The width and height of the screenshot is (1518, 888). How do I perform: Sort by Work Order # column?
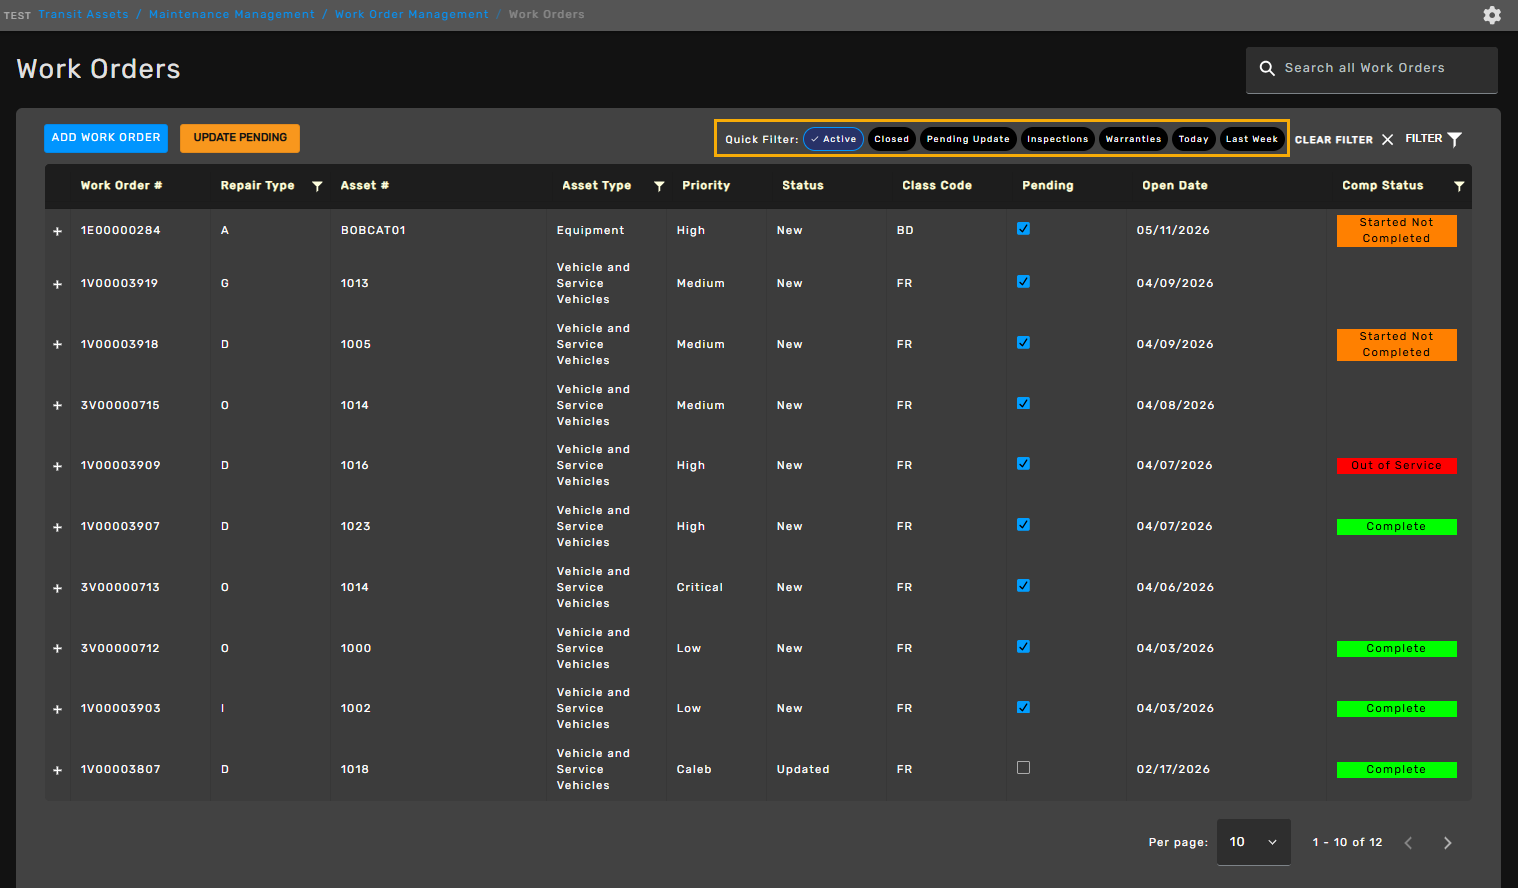[x=121, y=186]
